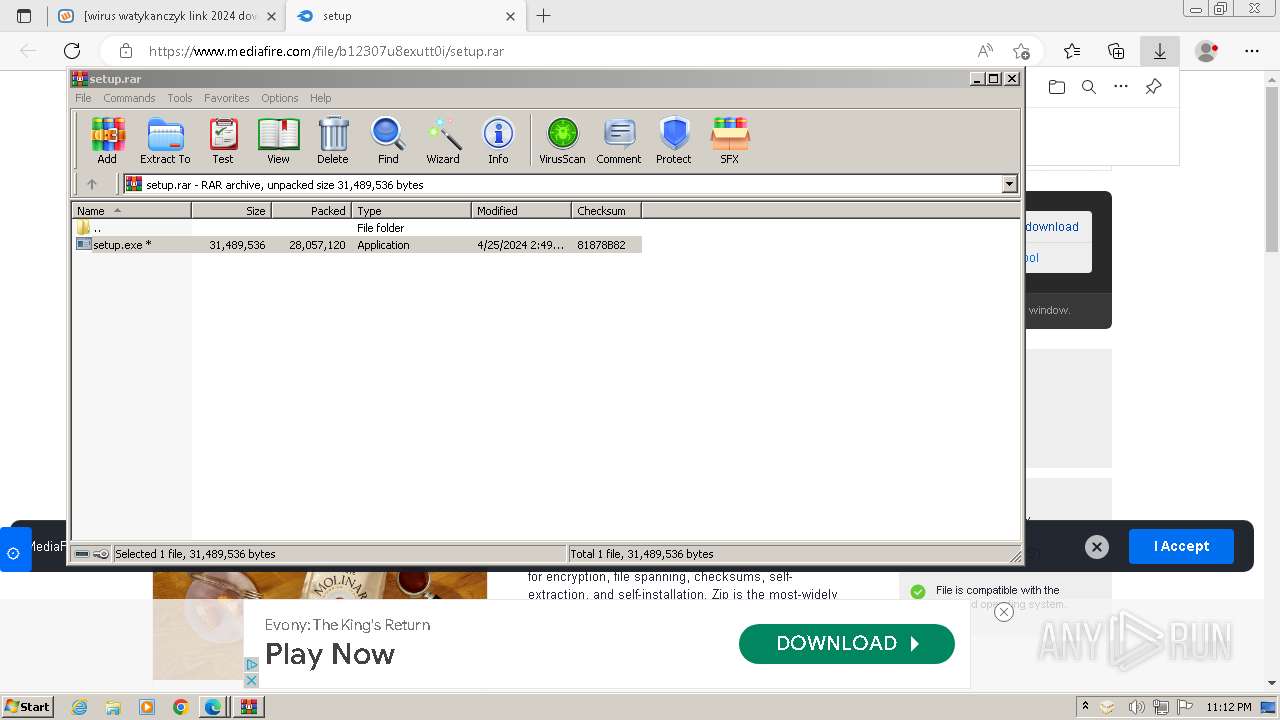Sort files by Size column
Image resolution: width=1280 pixels, height=720 pixels.
coord(231,211)
